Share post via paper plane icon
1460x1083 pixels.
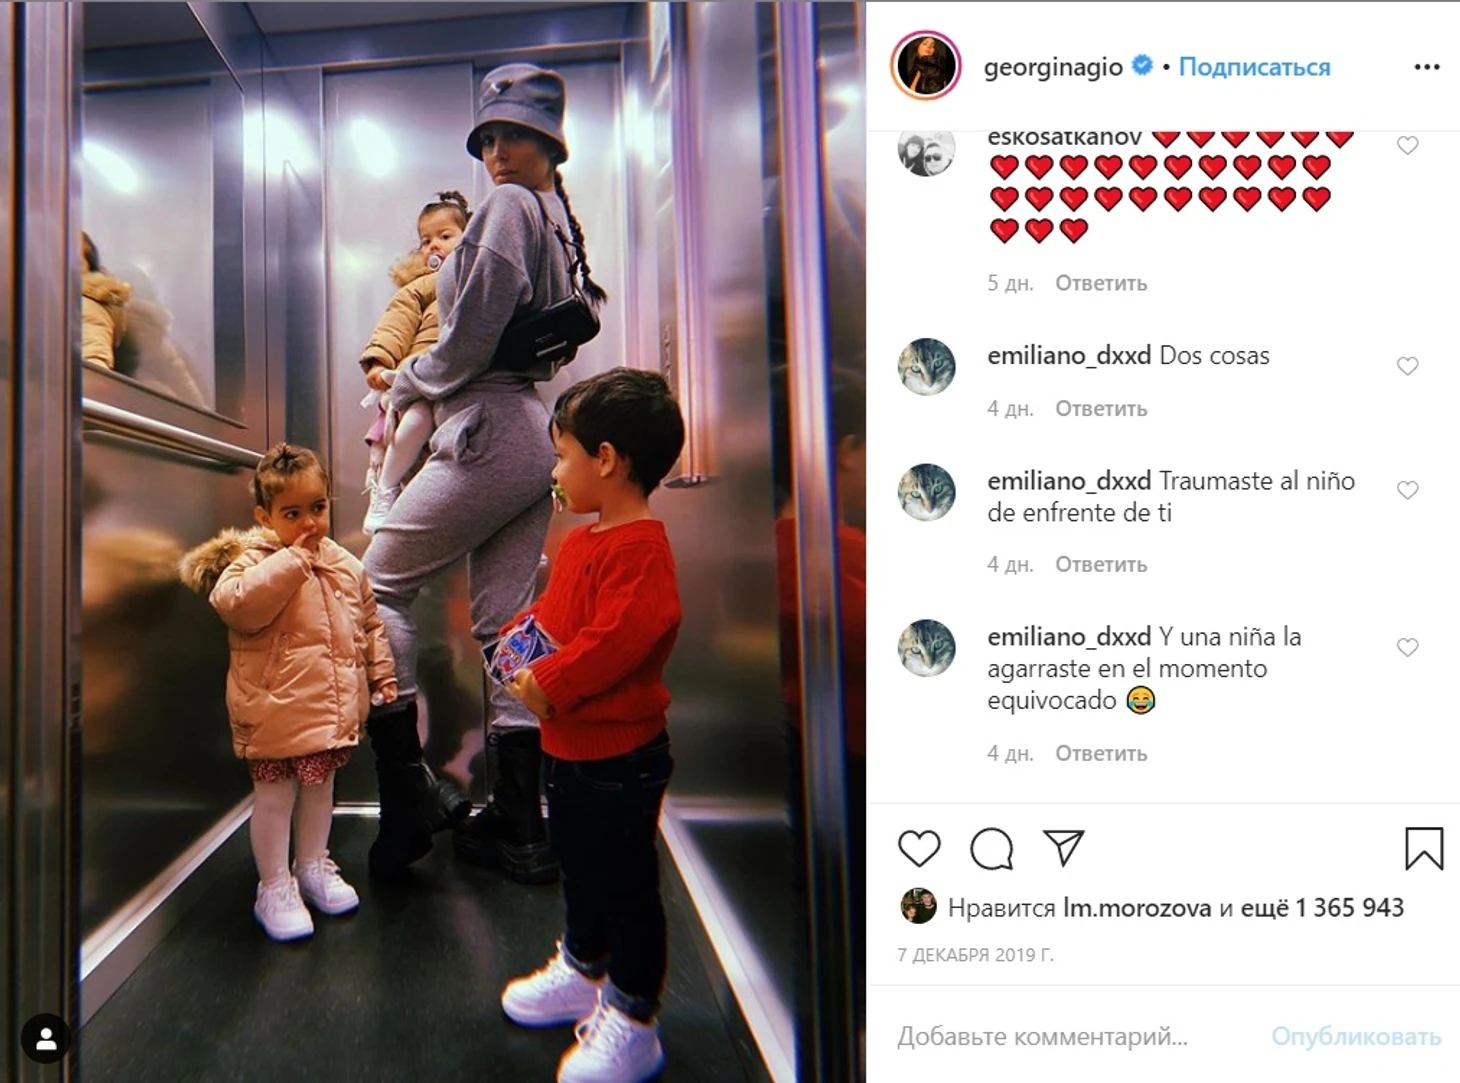pos(1063,848)
